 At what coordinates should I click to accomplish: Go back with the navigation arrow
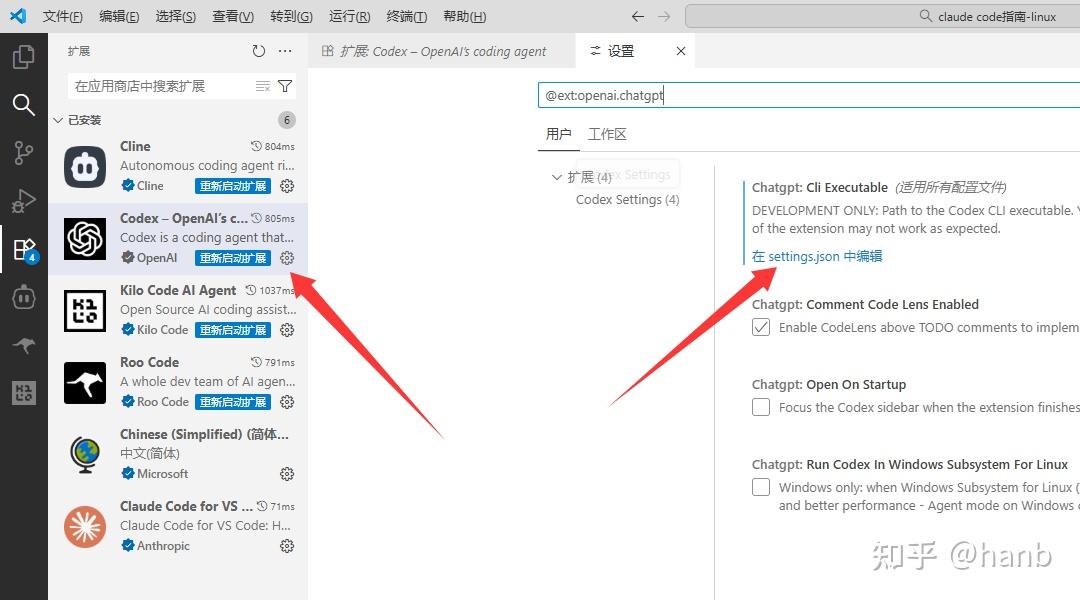(638, 16)
